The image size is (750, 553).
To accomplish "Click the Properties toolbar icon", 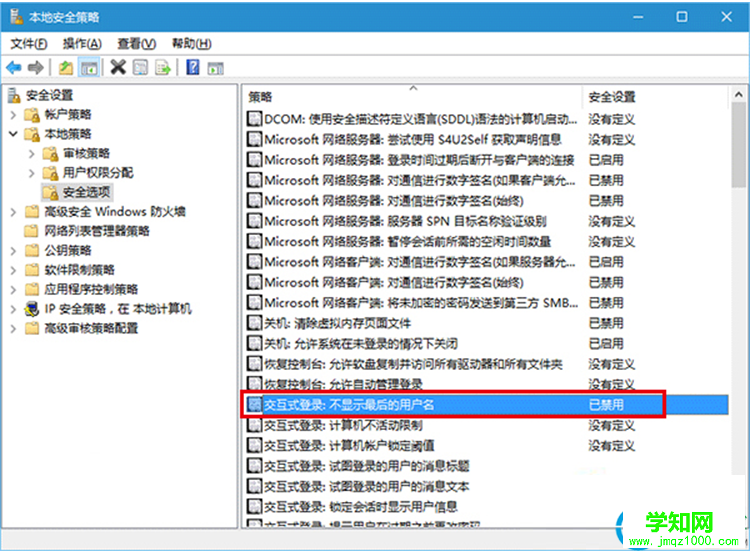I will (x=141, y=67).
